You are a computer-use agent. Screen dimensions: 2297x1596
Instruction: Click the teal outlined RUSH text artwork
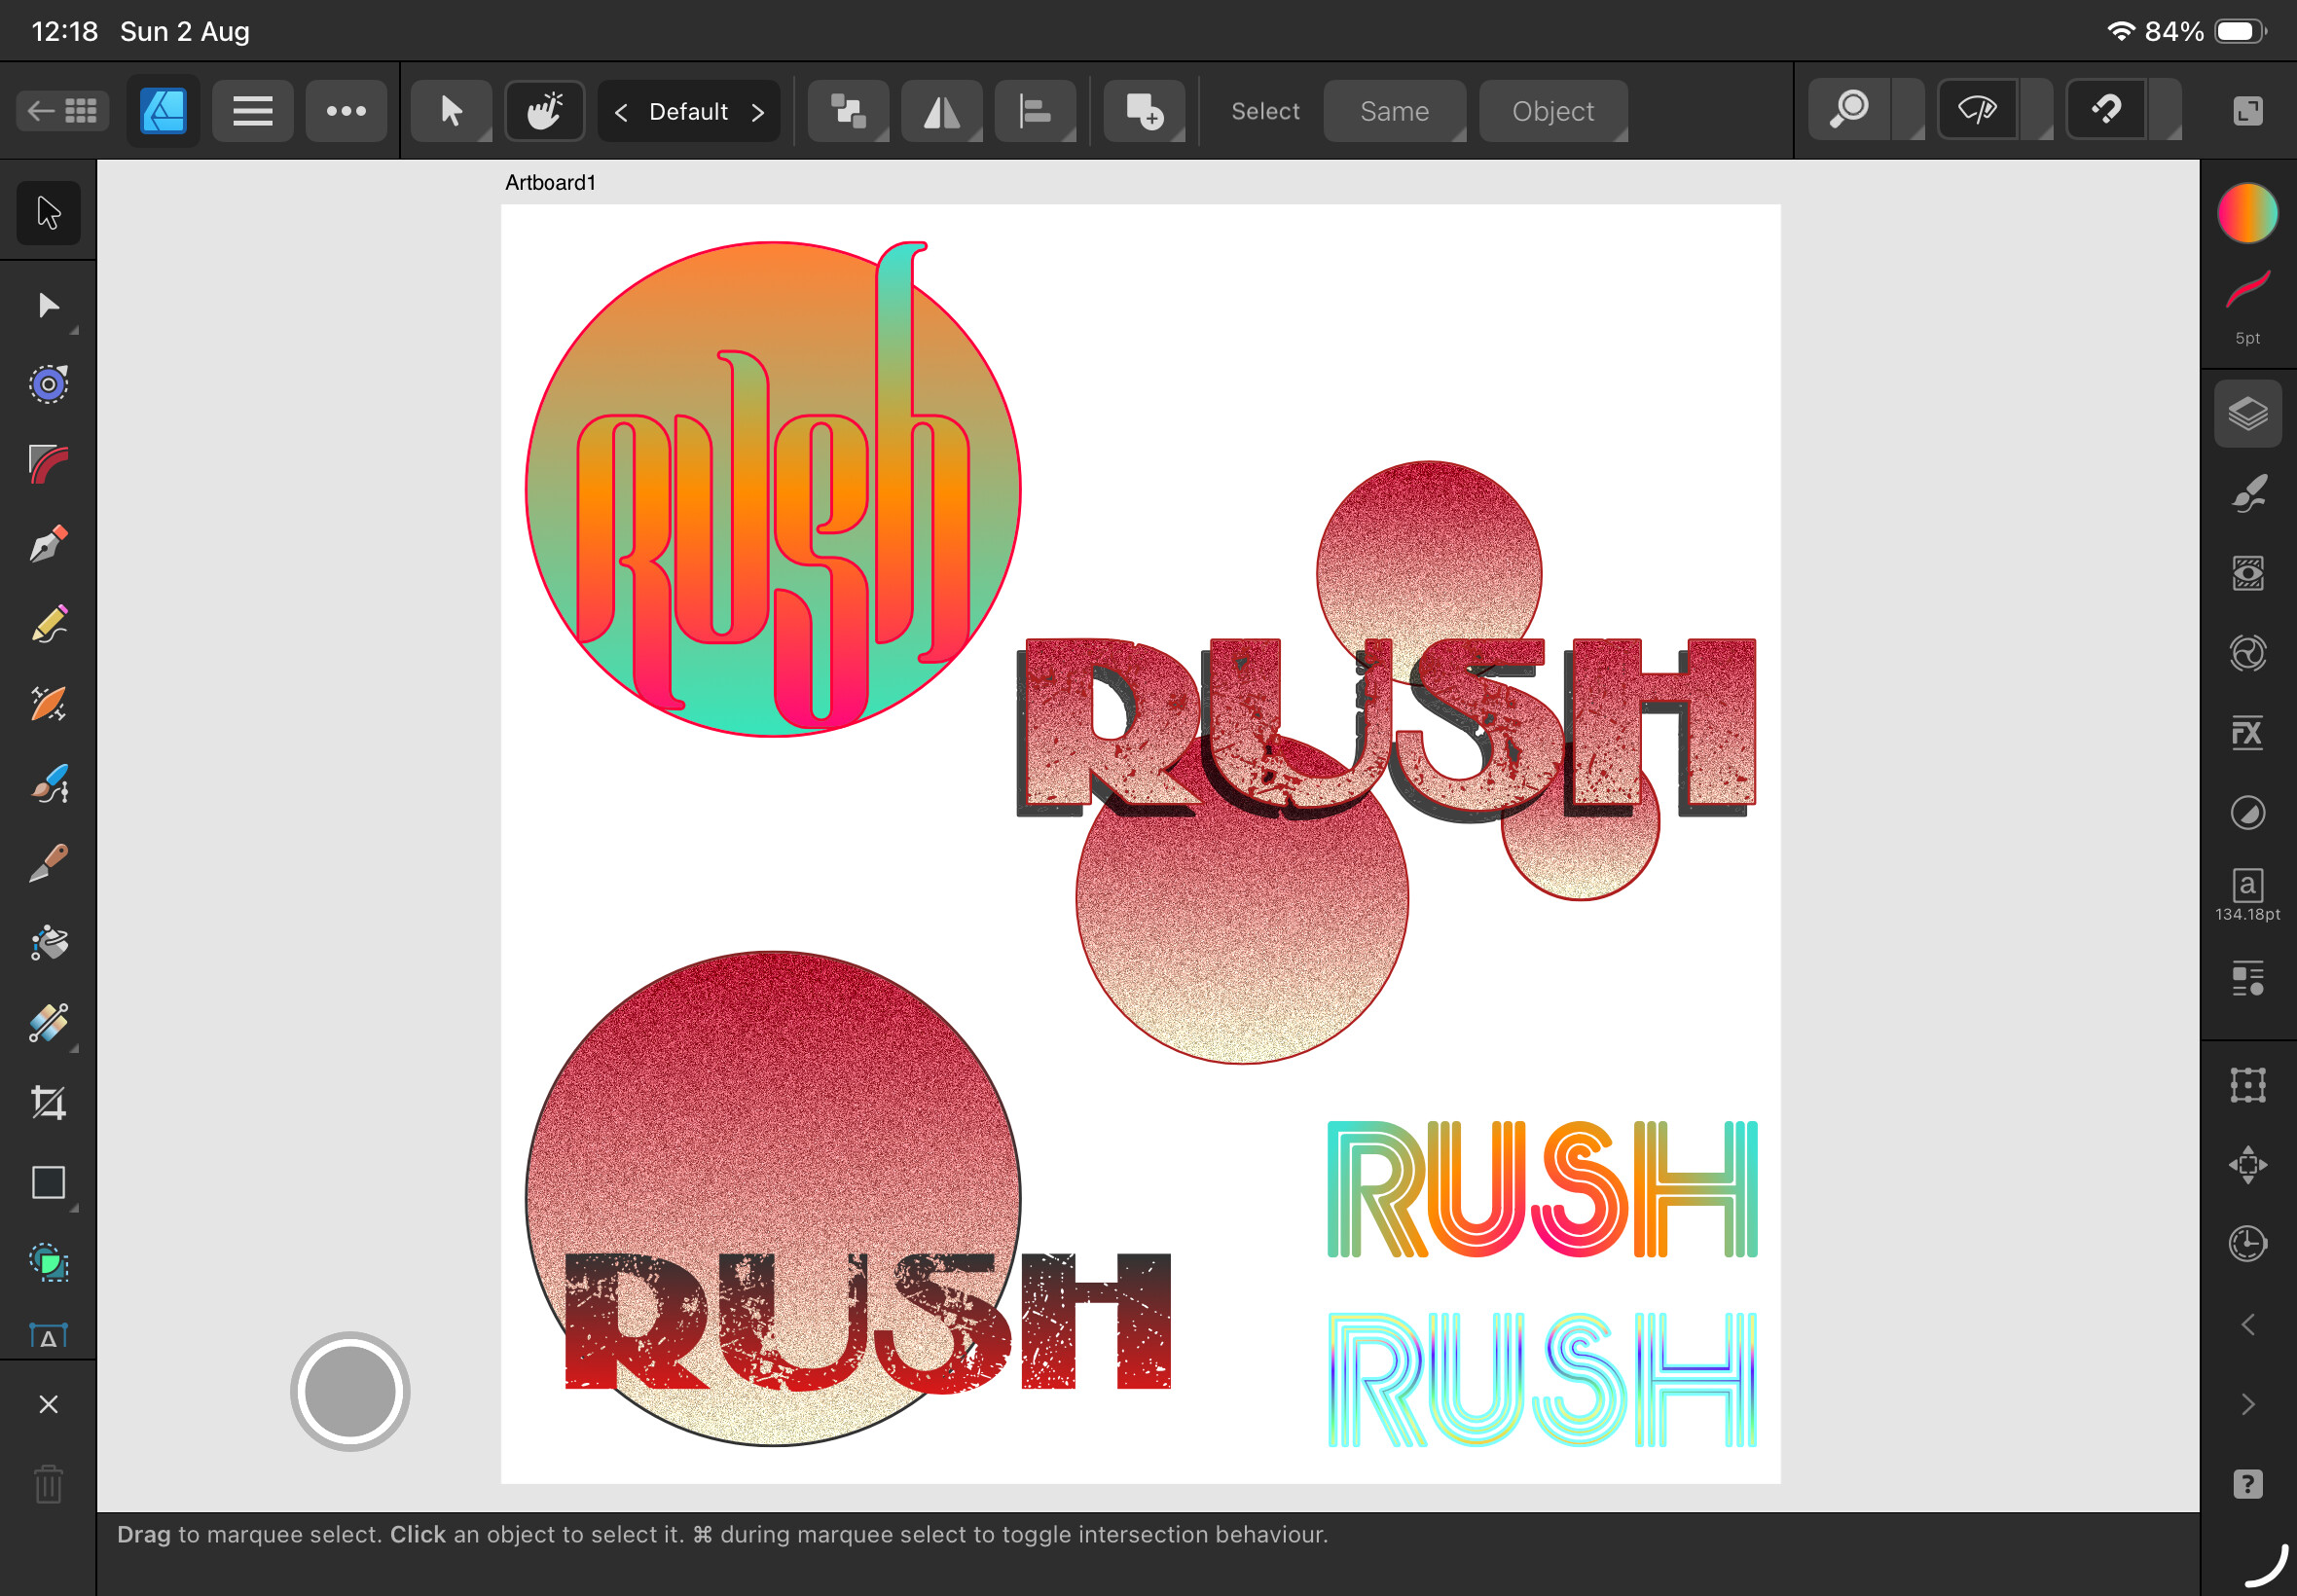click(x=1541, y=1379)
